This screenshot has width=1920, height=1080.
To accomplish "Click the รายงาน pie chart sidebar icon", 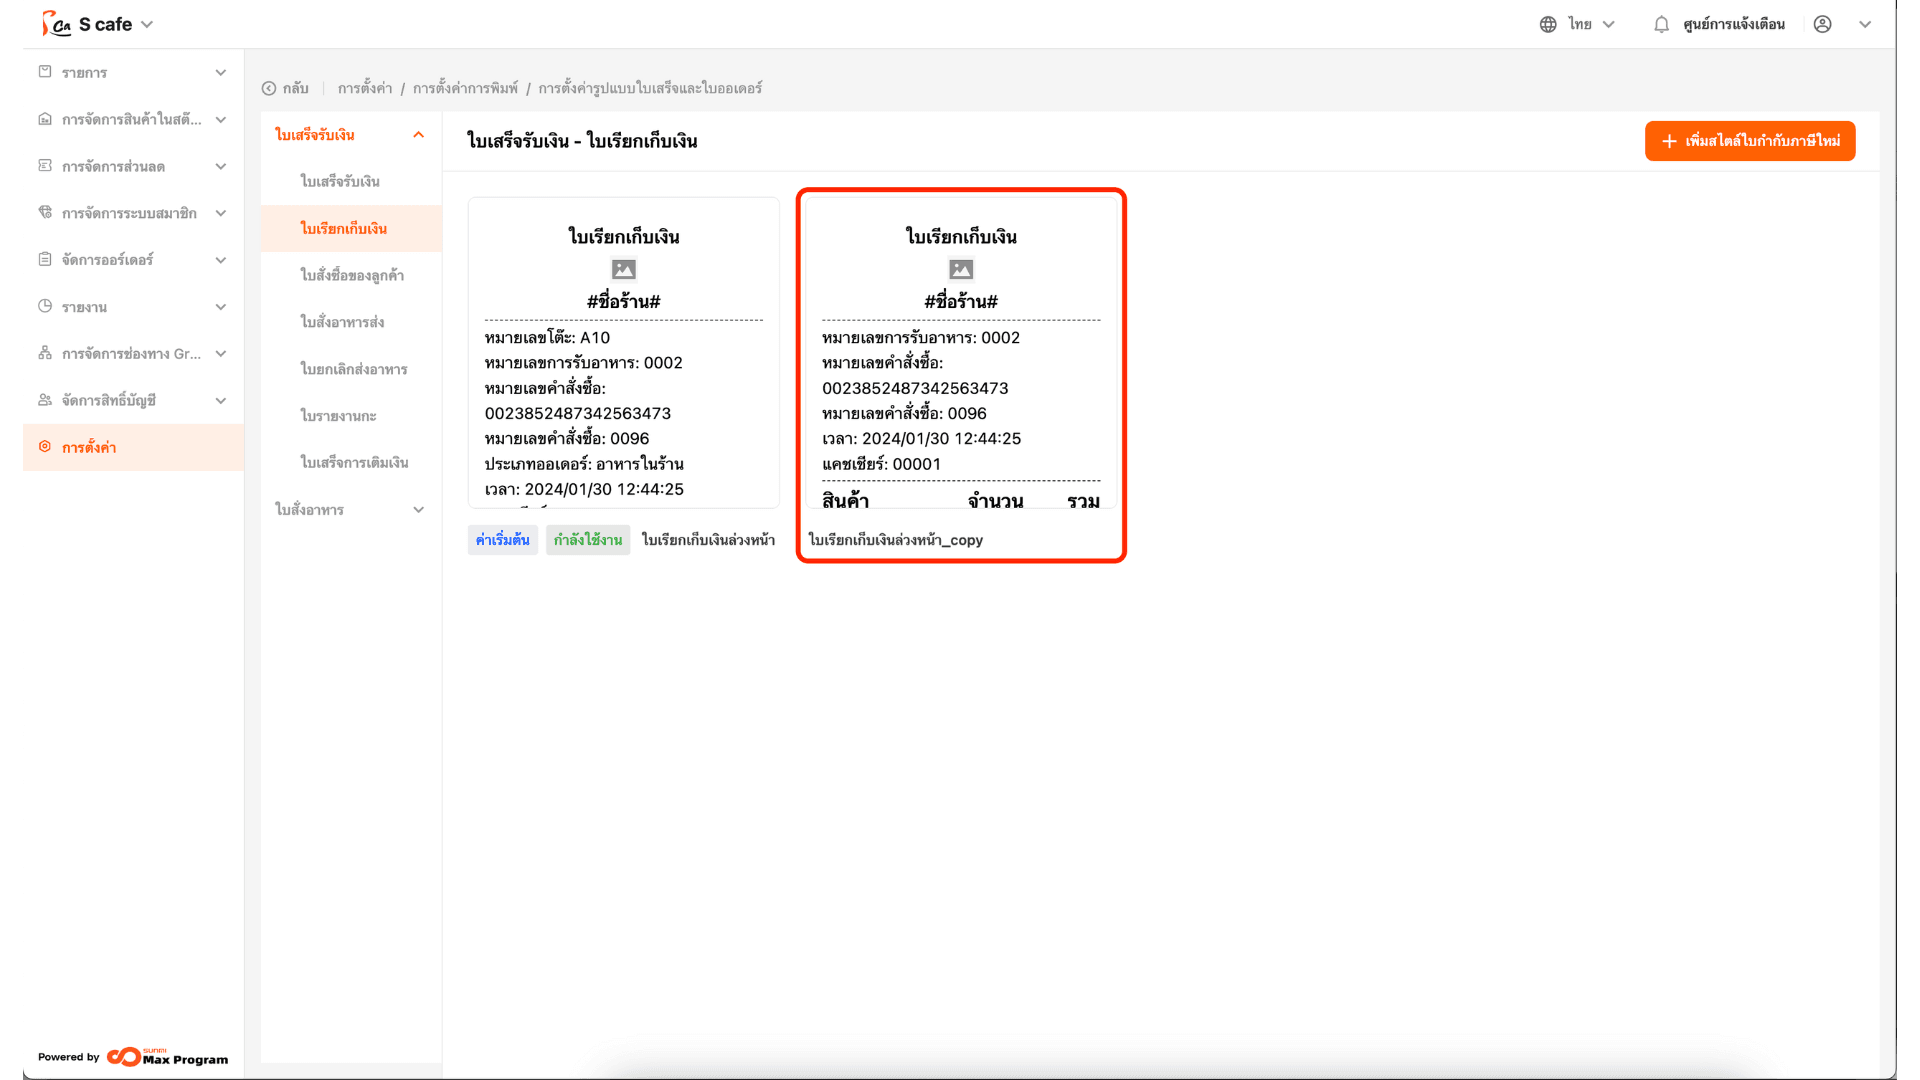I will pos(45,306).
